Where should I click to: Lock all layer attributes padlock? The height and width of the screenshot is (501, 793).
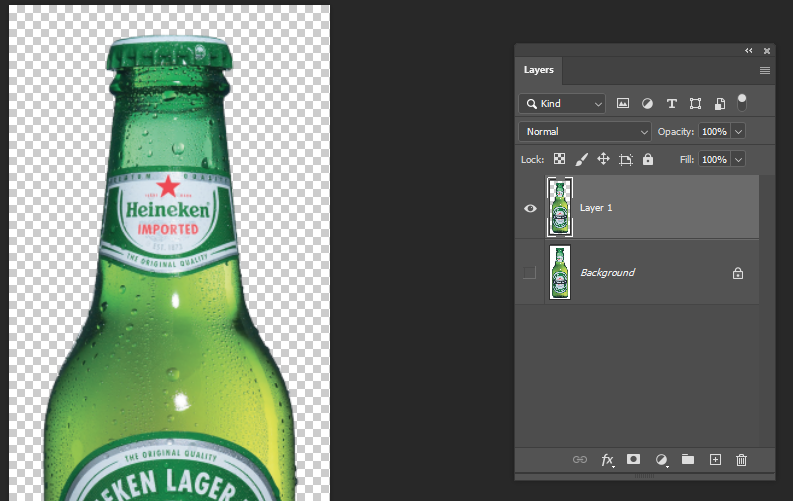pos(648,159)
